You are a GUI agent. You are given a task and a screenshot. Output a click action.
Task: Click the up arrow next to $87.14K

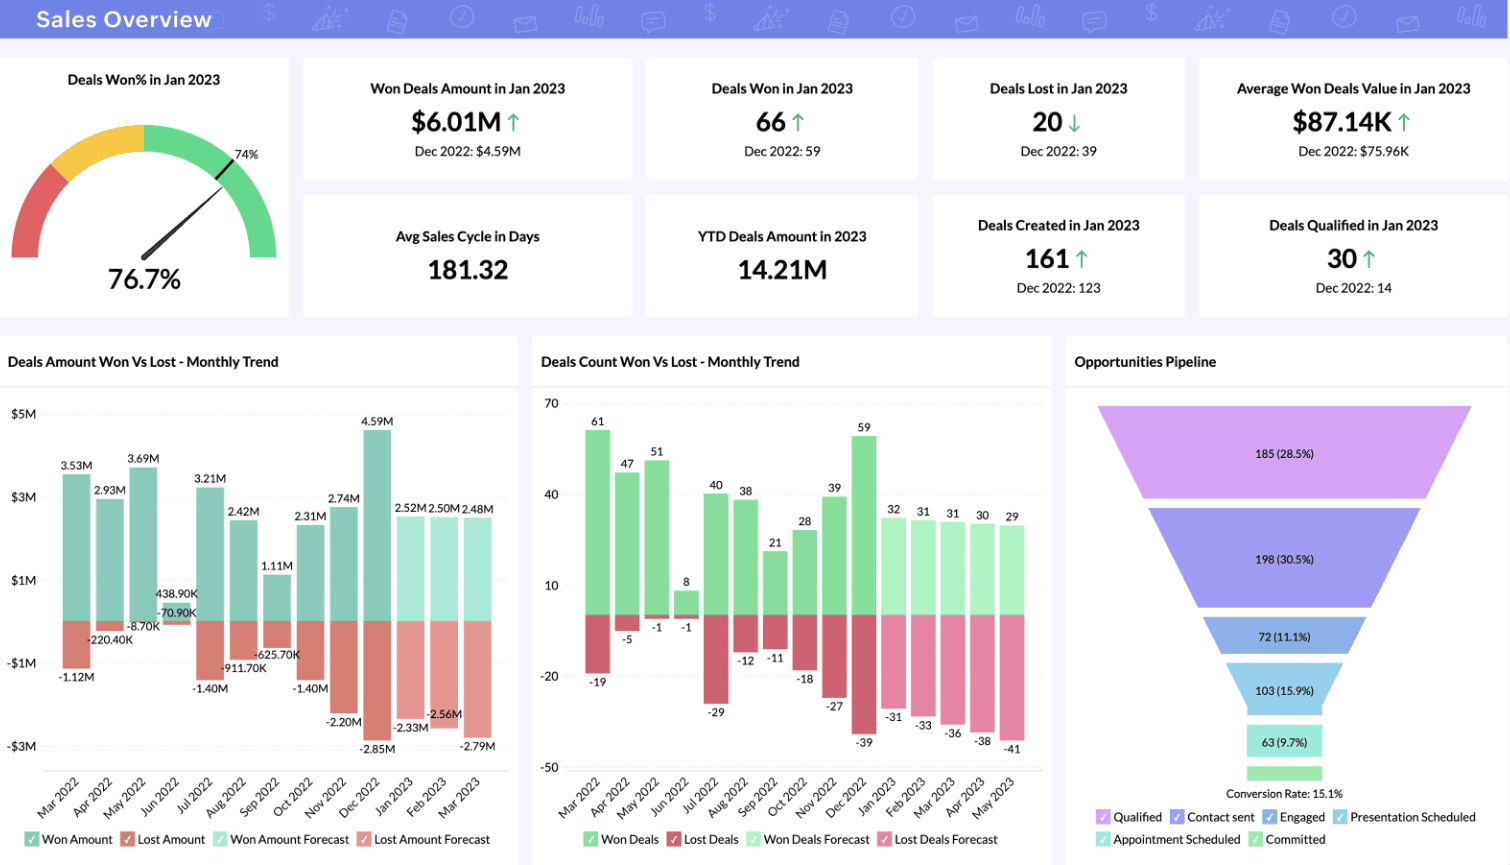(1404, 122)
